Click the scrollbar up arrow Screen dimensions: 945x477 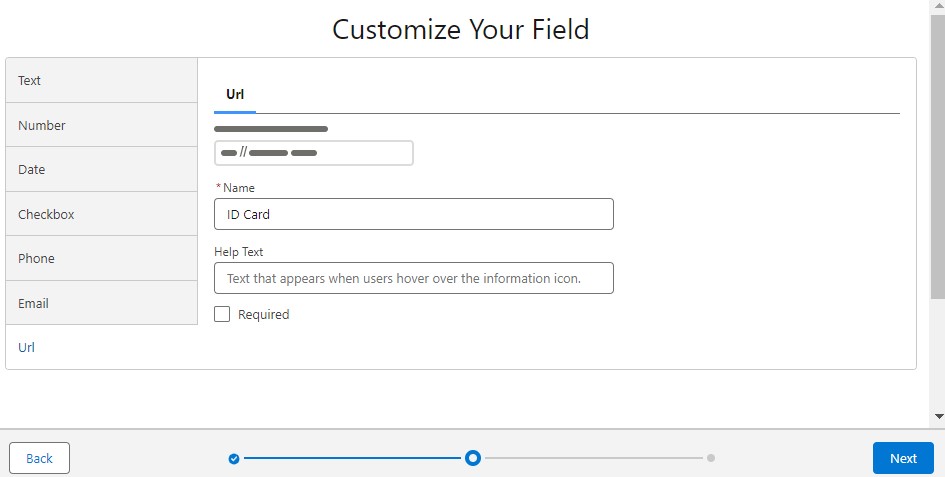(938, 8)
